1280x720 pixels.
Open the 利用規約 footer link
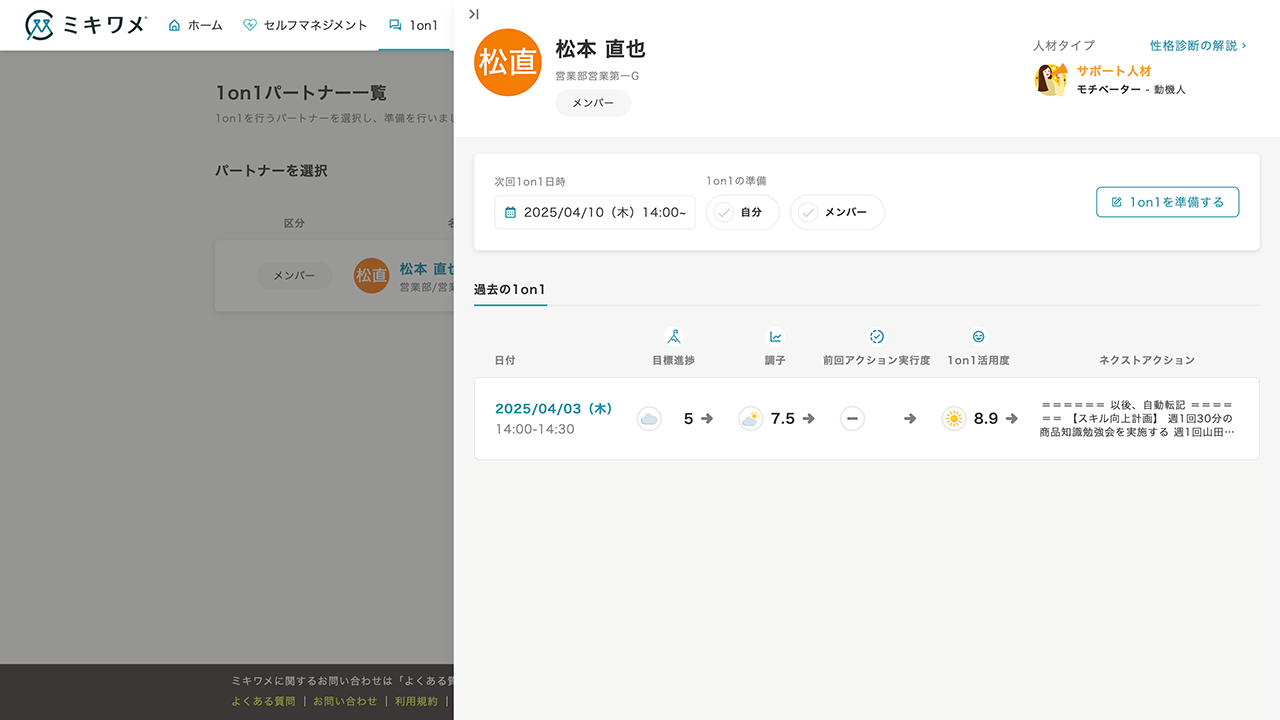pos(416,701)
